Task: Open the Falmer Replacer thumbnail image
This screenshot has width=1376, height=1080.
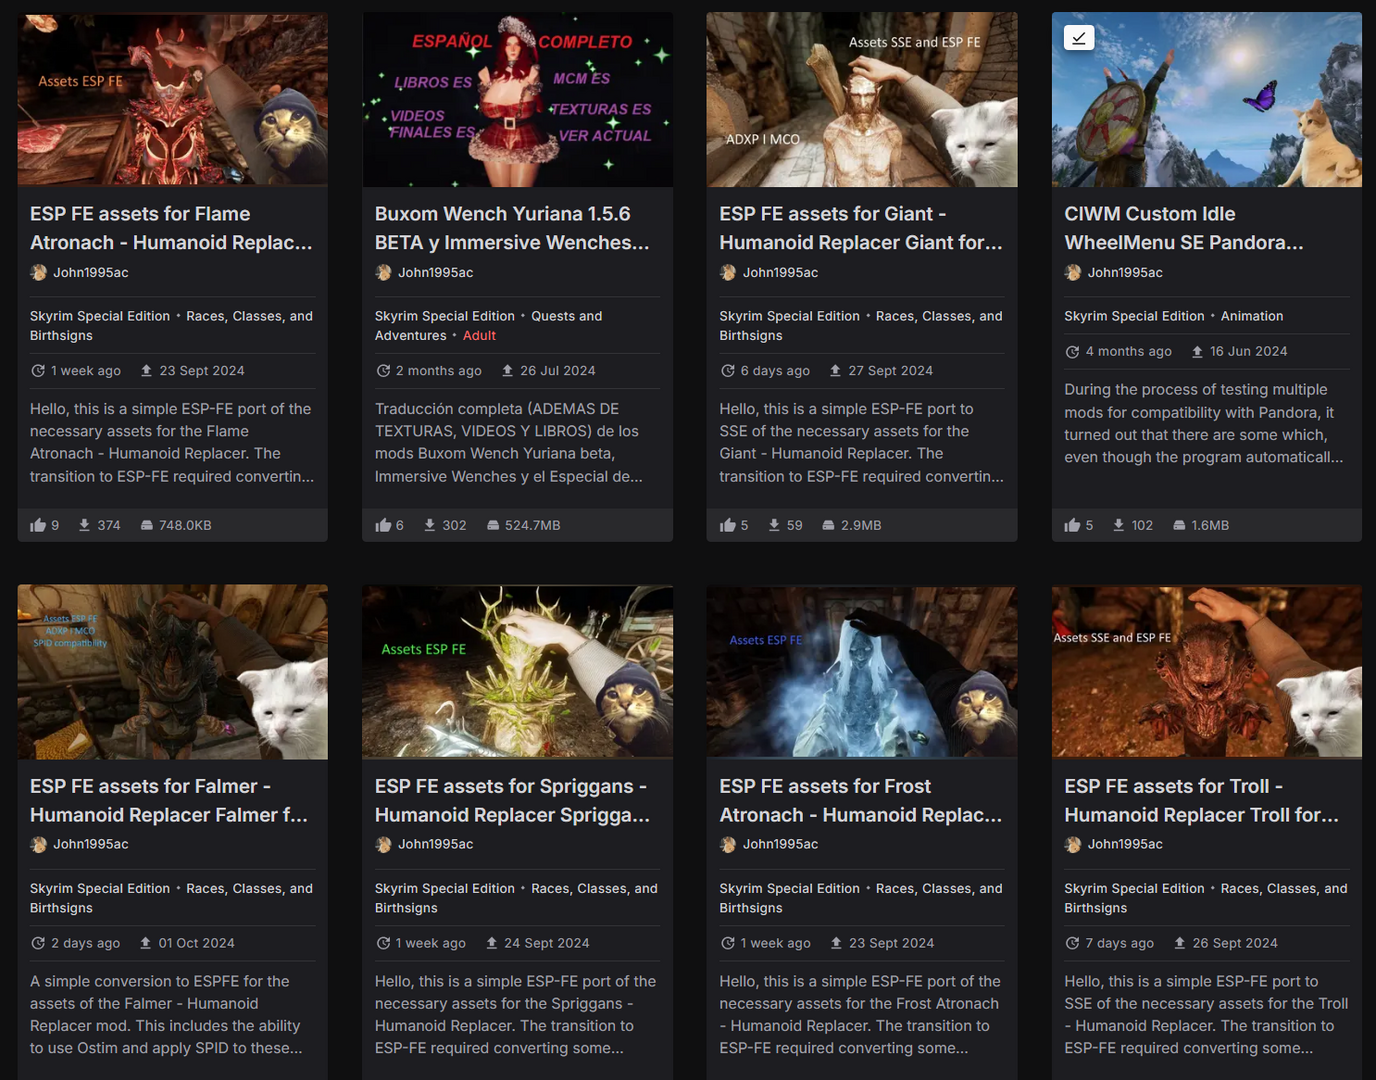Action: tap(173, 672)
